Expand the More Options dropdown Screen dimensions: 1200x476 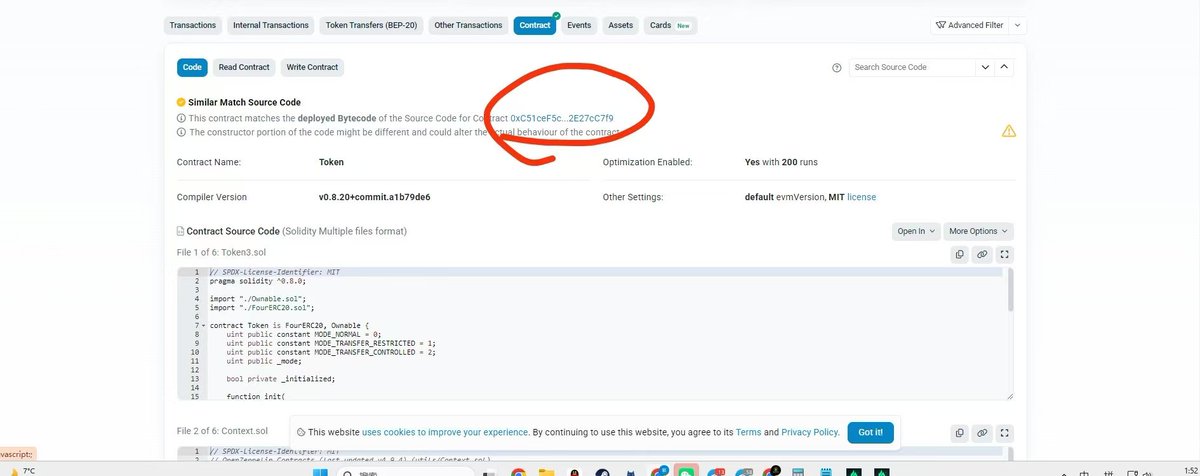click(978, 231)
